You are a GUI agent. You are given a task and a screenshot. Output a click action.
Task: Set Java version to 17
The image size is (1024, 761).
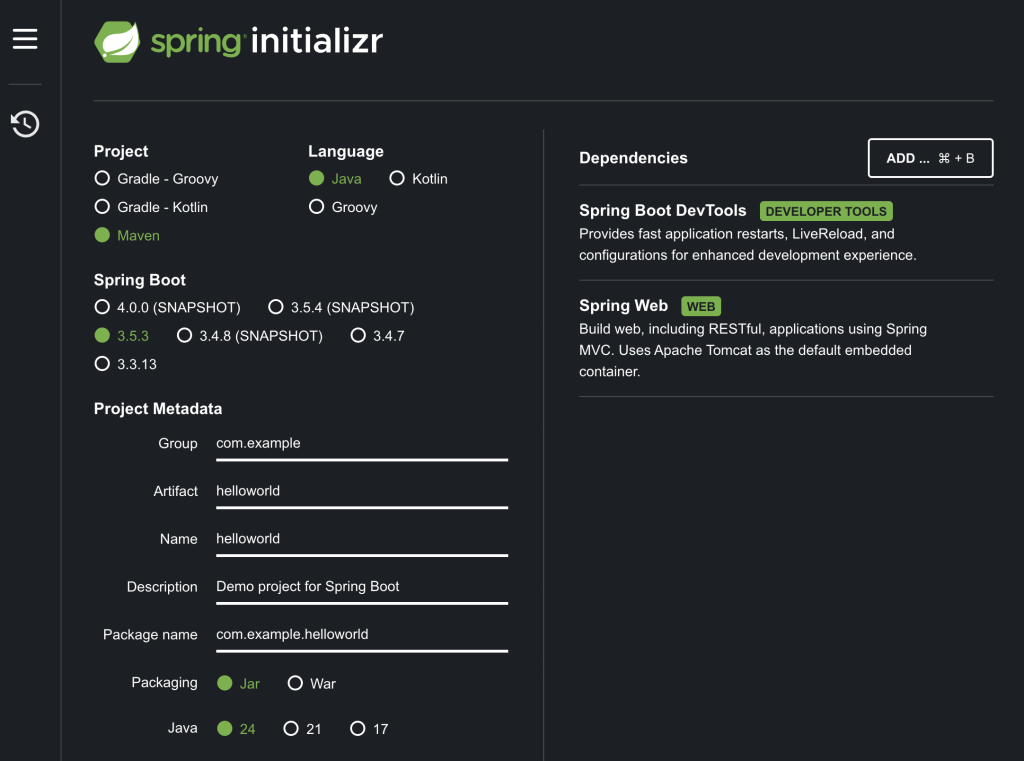(369, 728)
